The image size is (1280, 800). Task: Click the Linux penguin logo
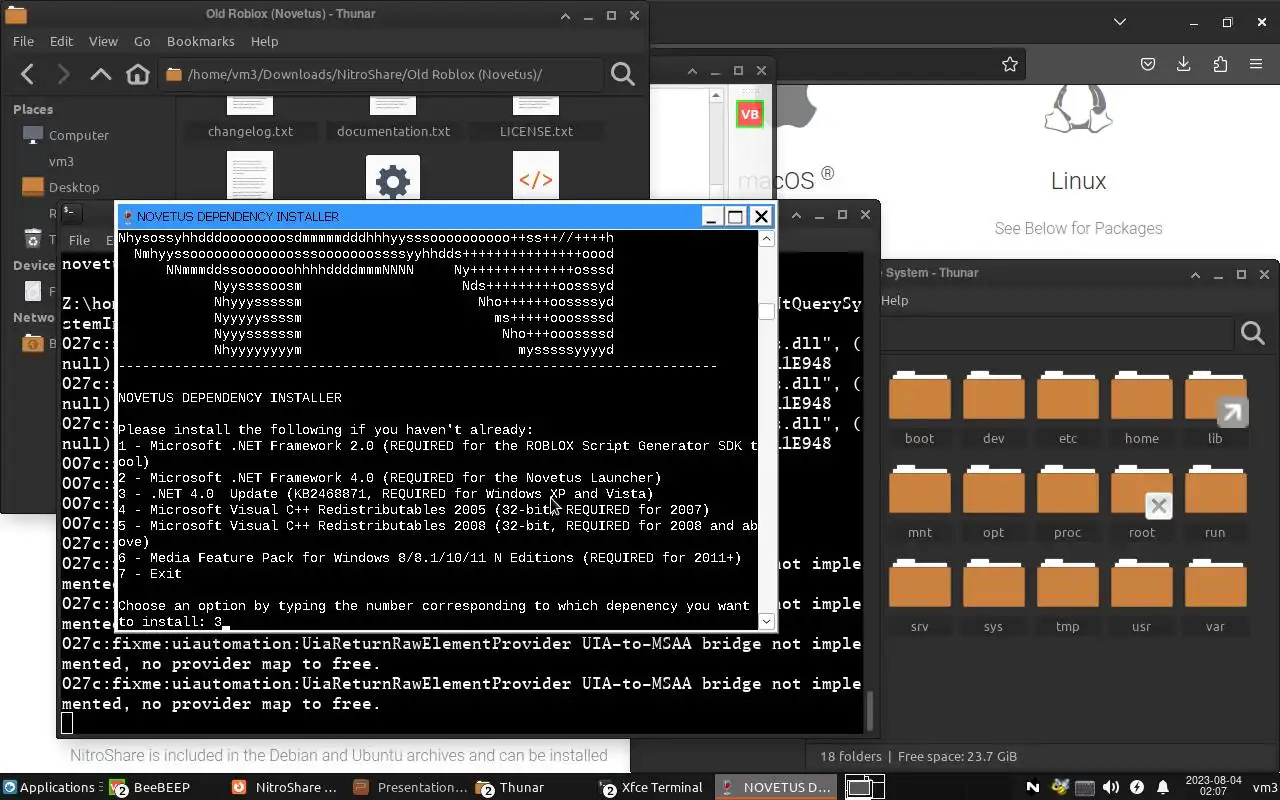[1078, 109]
